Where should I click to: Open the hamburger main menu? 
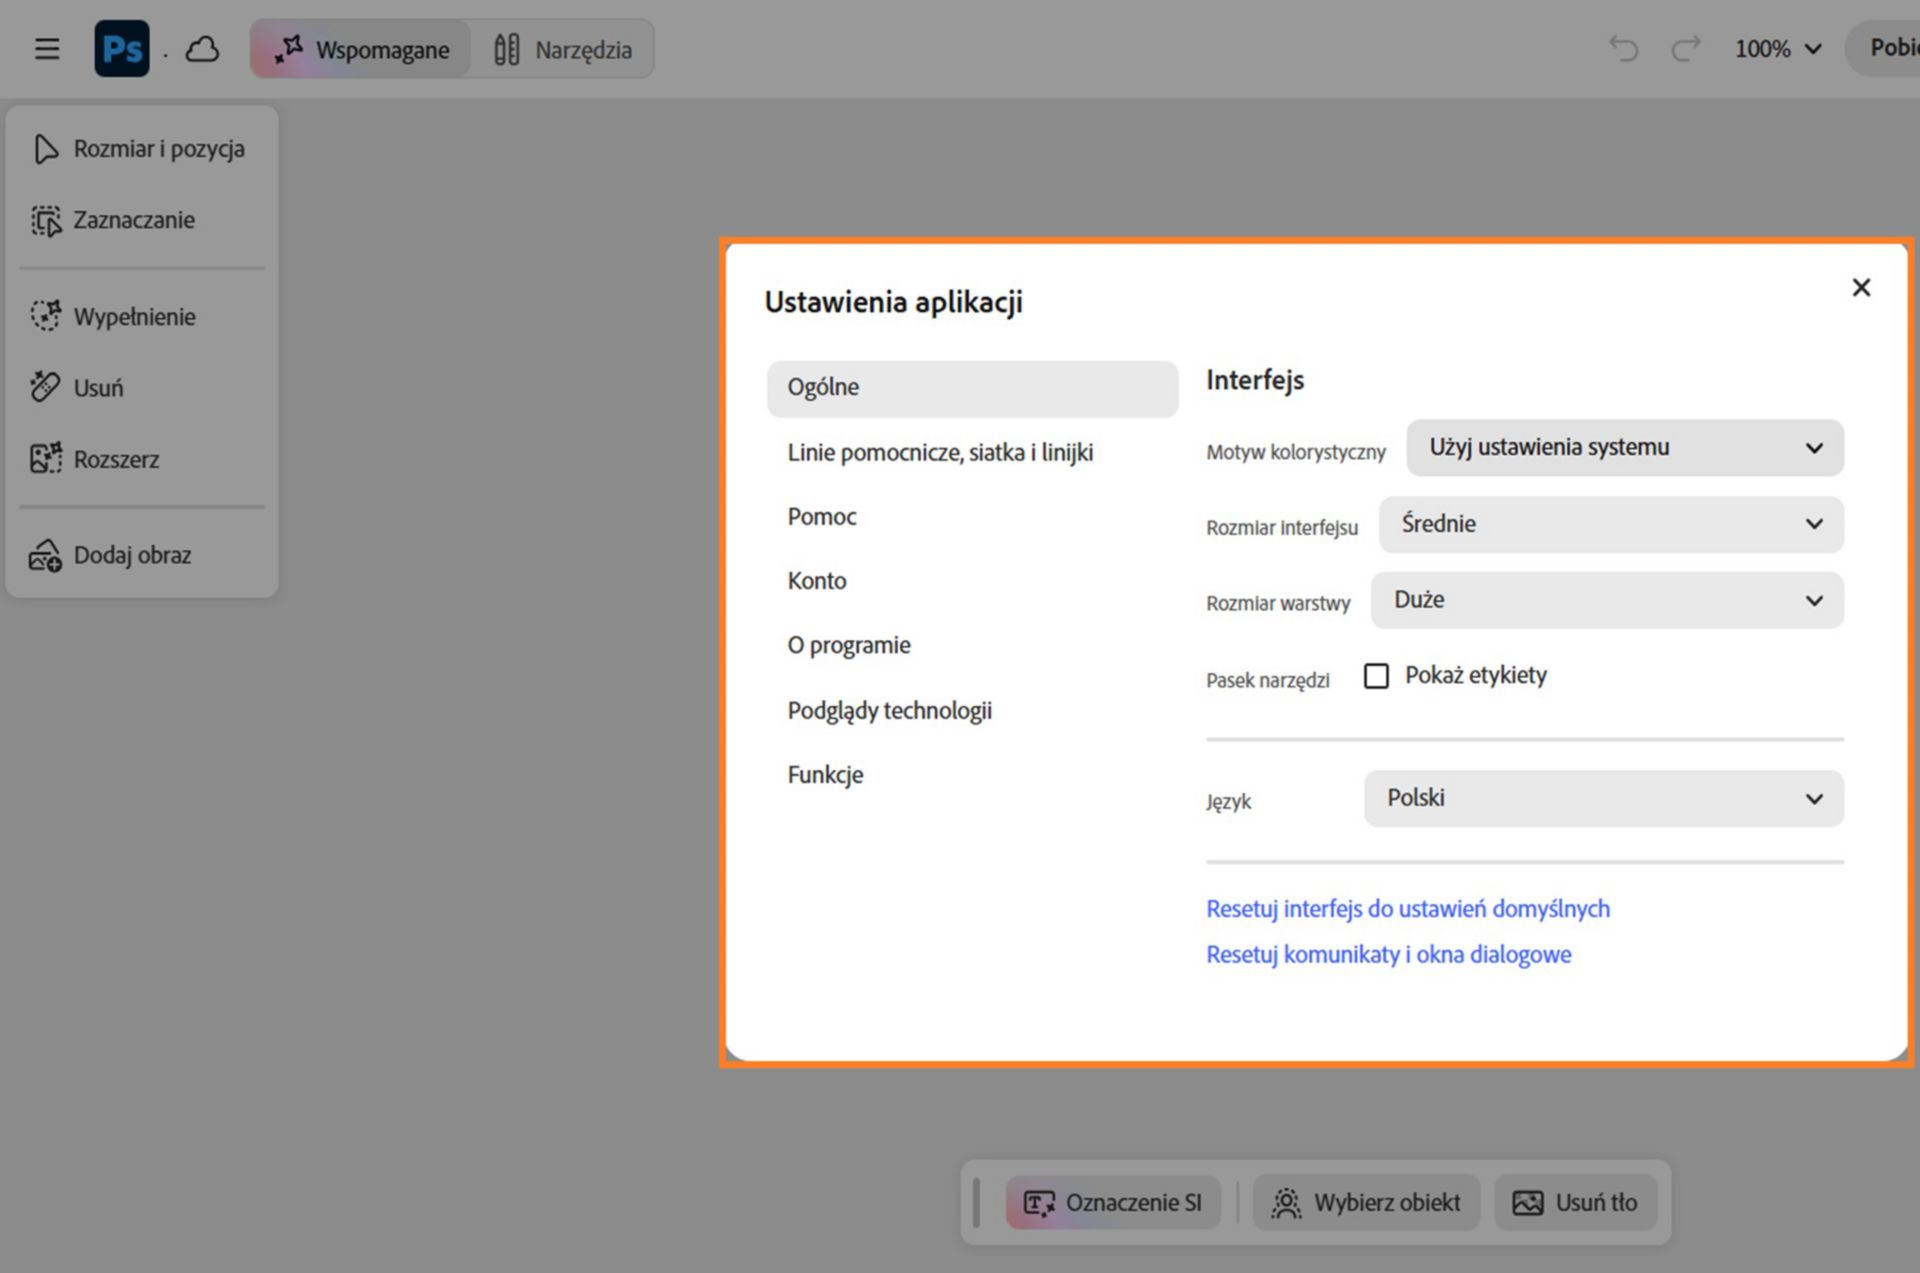[x=47, y=49]
